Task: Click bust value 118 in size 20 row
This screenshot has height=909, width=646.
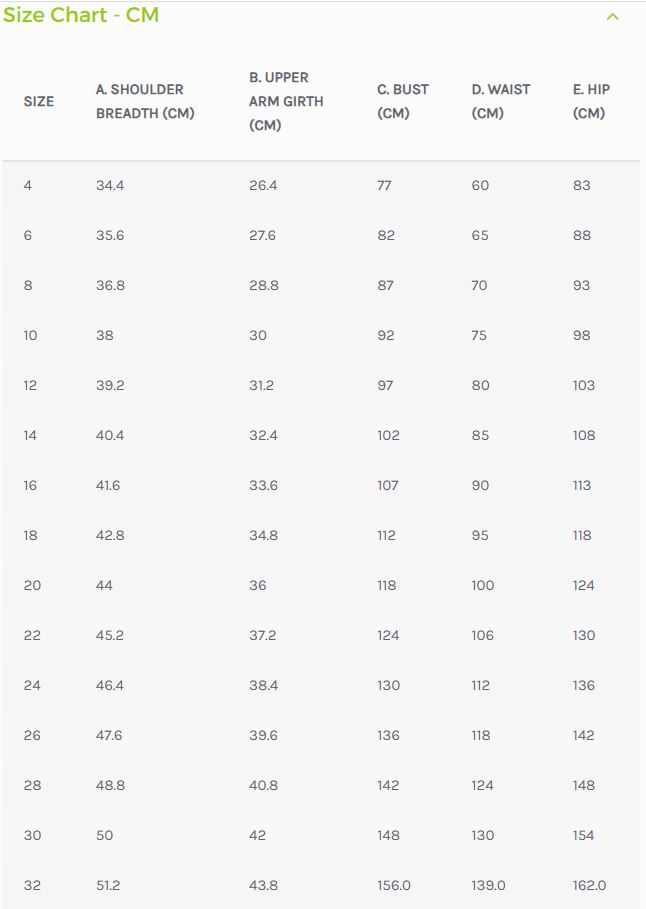Action: [x=387, y=586]
